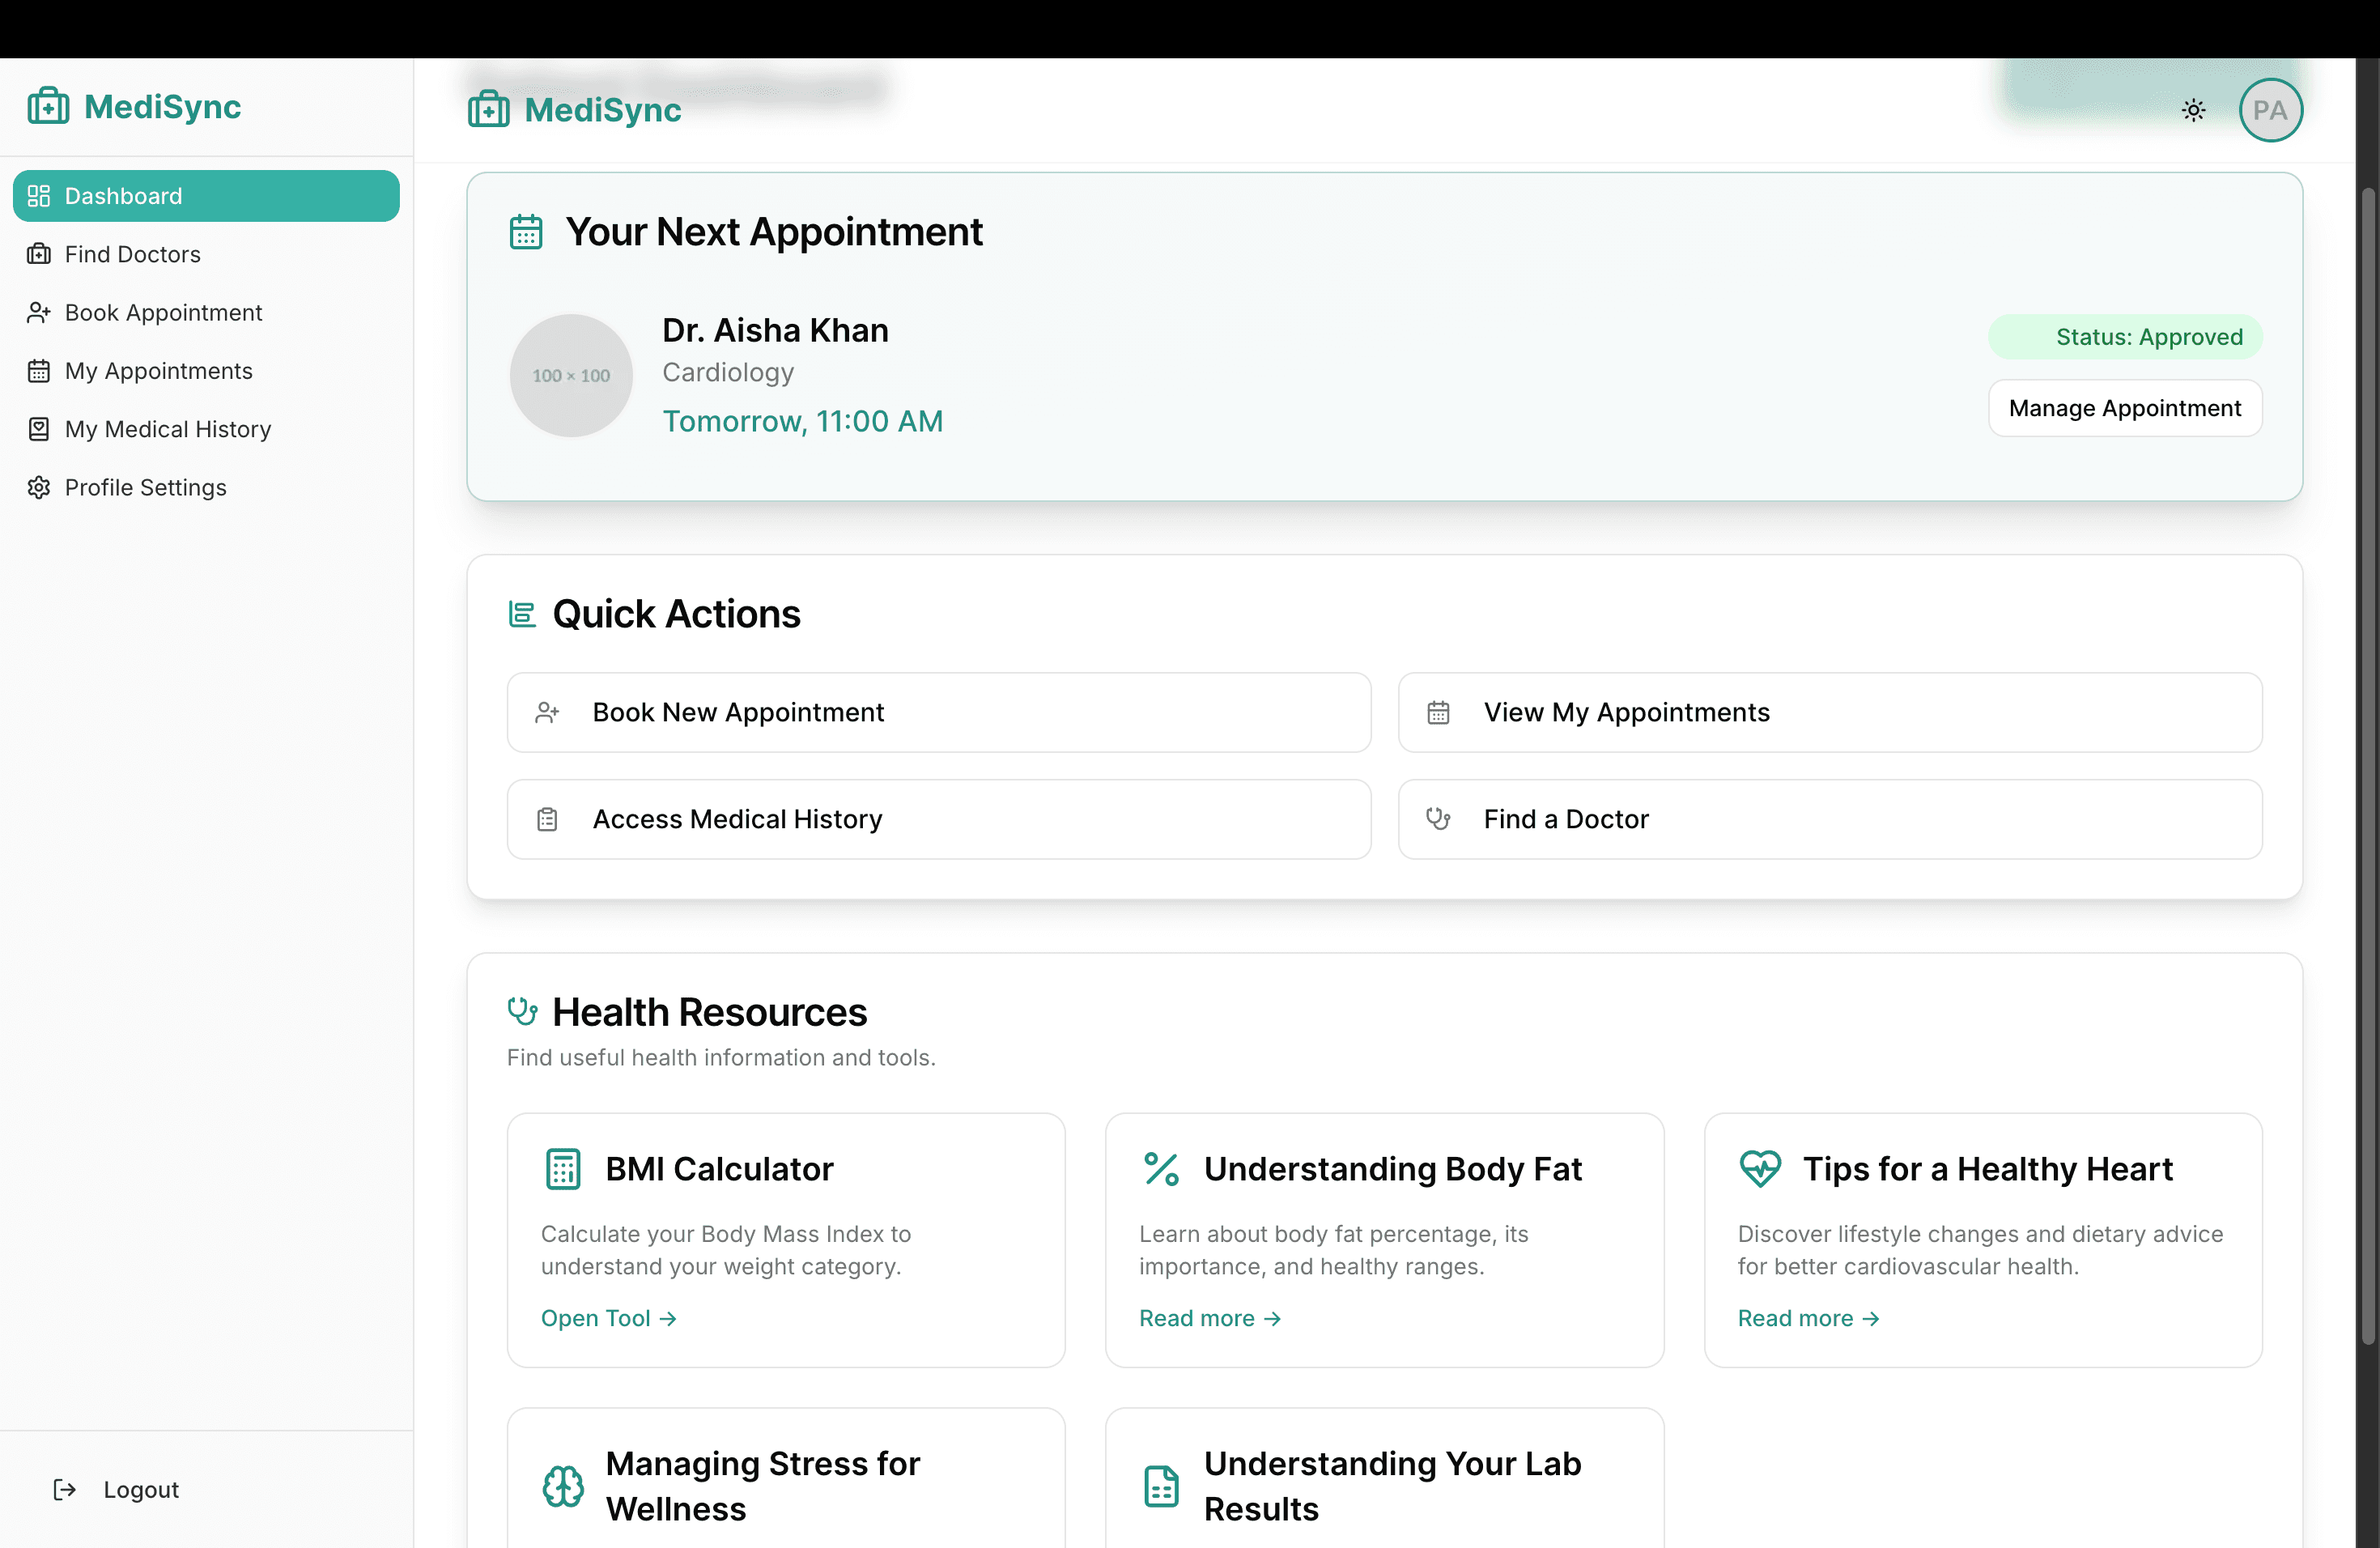Viewport: 2380px width, 1548px height.
Task: Click the page vertical scrollbar
Action: coord(2367,766)
